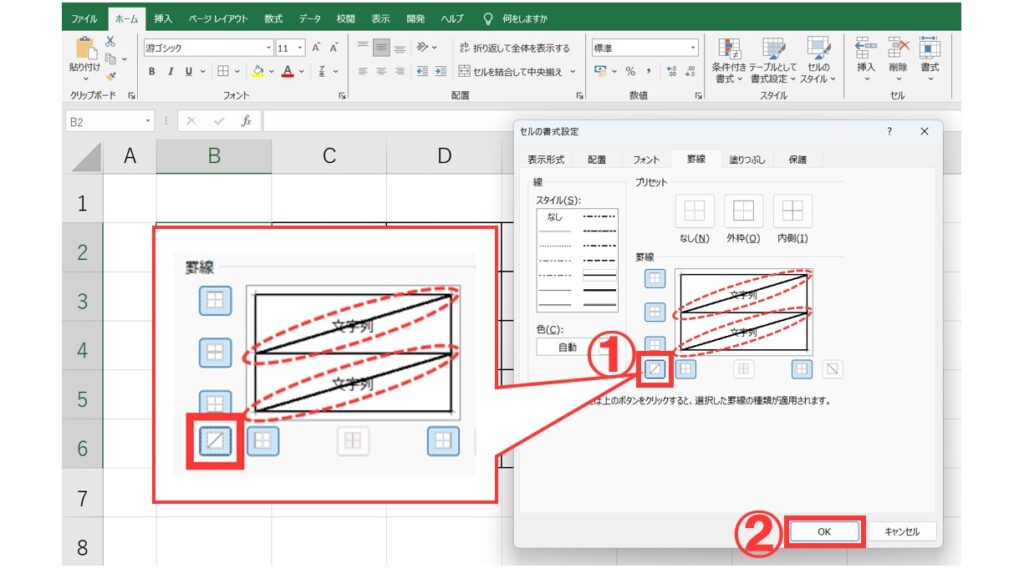Open the font size 11 dropdown
The image size is (1024, 569).
click(300, 48)
